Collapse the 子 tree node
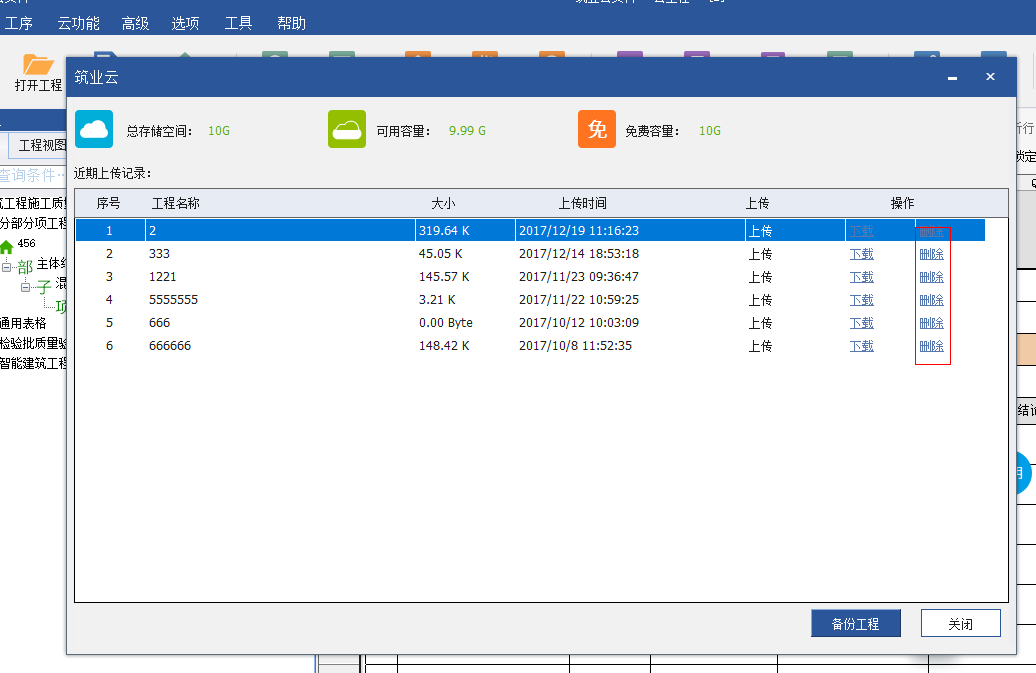This screenshot has height=673, width=1036. click(26, 287)
